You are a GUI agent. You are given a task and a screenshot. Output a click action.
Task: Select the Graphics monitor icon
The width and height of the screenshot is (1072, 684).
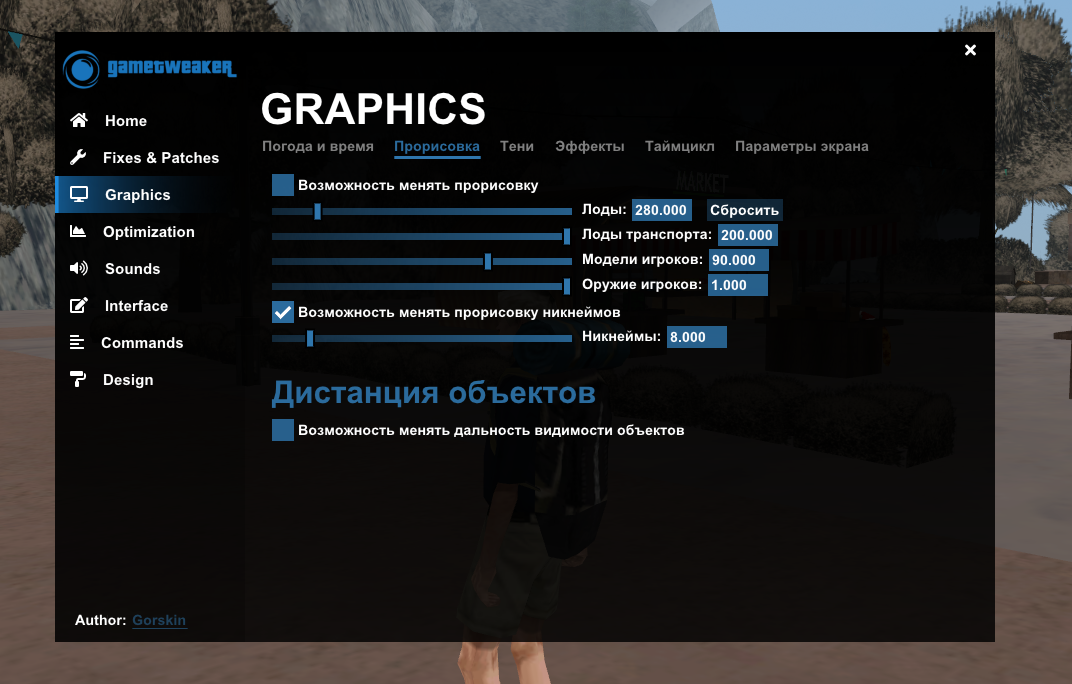click(x=79, y=194)
